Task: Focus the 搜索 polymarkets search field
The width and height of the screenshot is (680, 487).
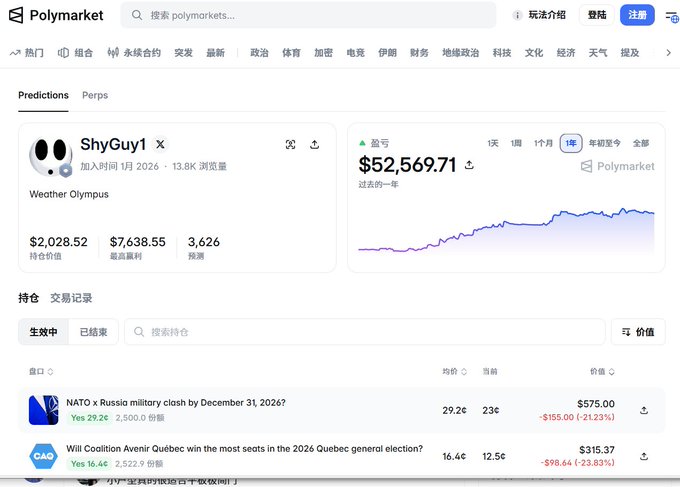Action: coord(308,15)
